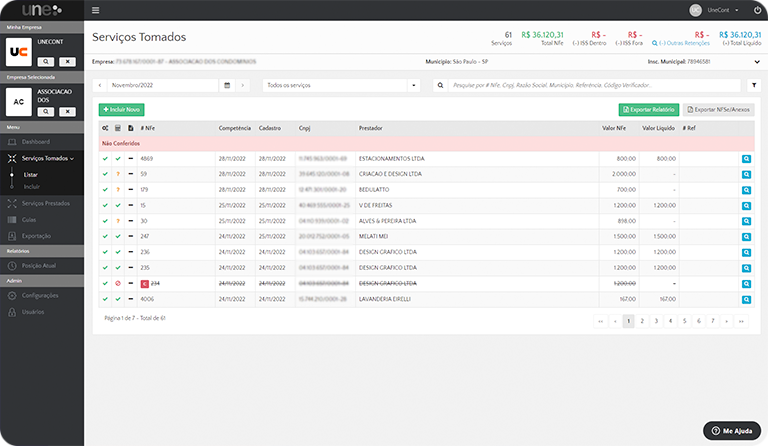Open details for LAVANDERIA EIRELLI row

[x=746, y=299]
